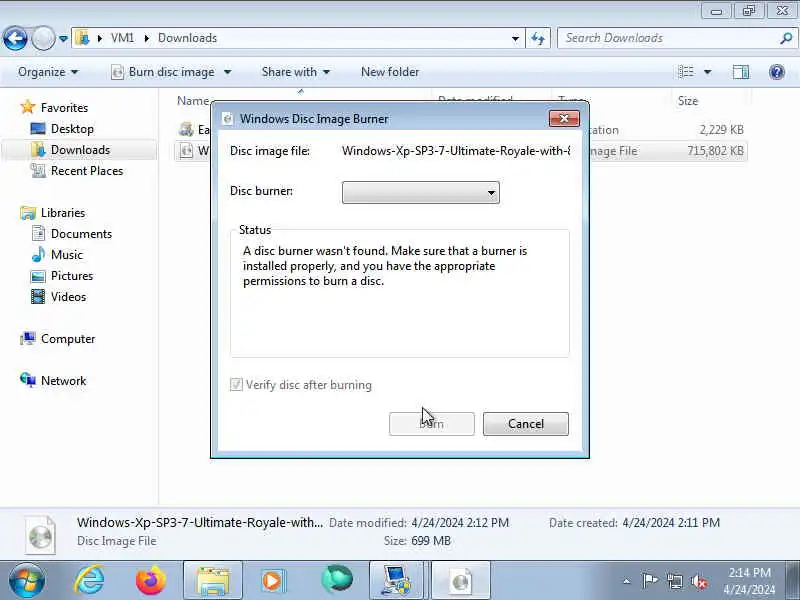Click the disc image thumbnail in details pane
Screen dimensions: 800x600
(40, 534)
